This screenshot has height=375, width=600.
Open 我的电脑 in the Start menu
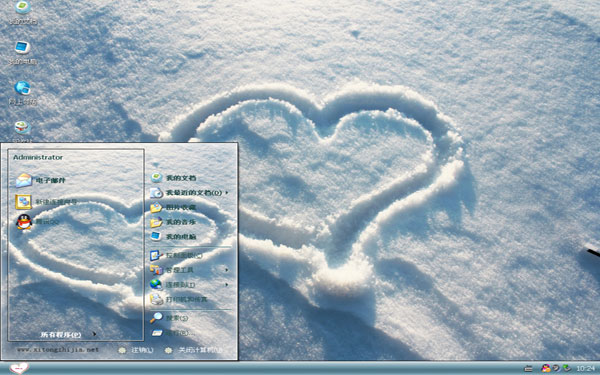[173, 236]
